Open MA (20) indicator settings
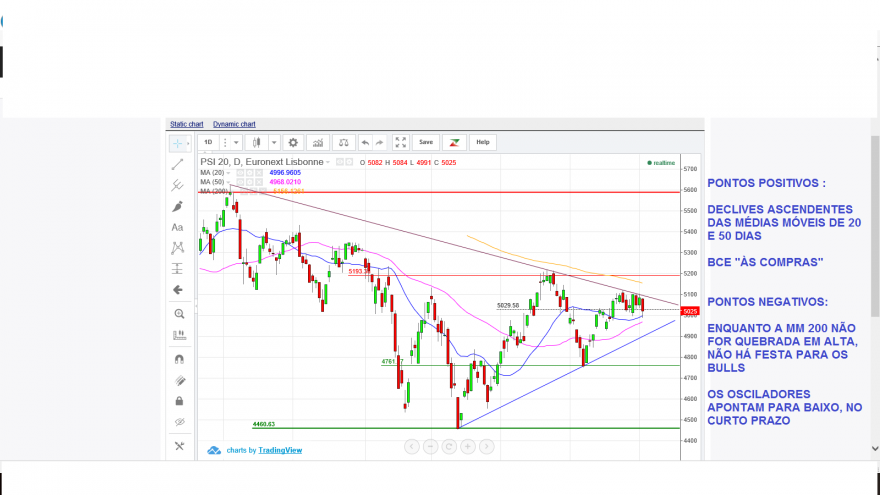This screenshot has width=880, height=495. [250, 173]
